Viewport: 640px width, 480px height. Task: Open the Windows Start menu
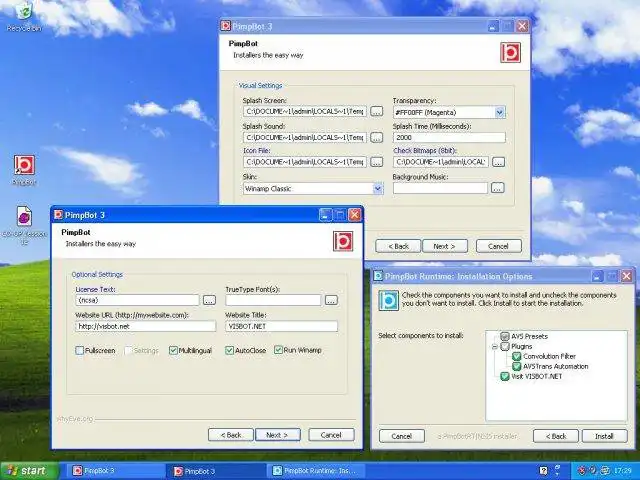(29, 471)
